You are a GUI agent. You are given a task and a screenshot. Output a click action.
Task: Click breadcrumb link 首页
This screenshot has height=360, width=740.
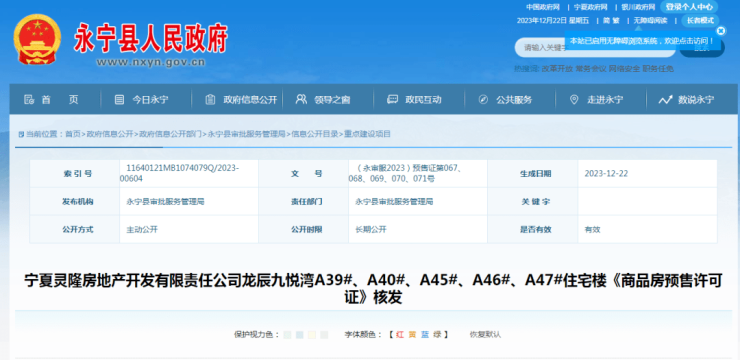pyautogui.click(x=72, y=134)
